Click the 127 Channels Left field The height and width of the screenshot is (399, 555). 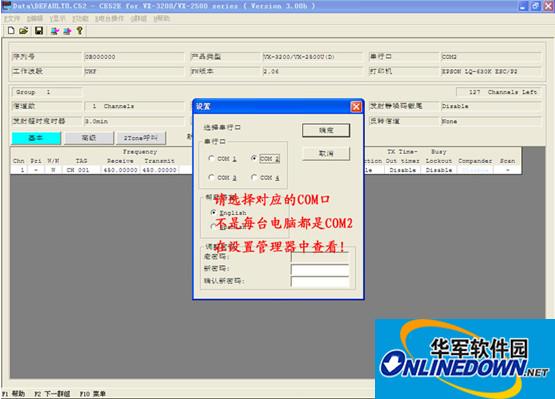498,92
